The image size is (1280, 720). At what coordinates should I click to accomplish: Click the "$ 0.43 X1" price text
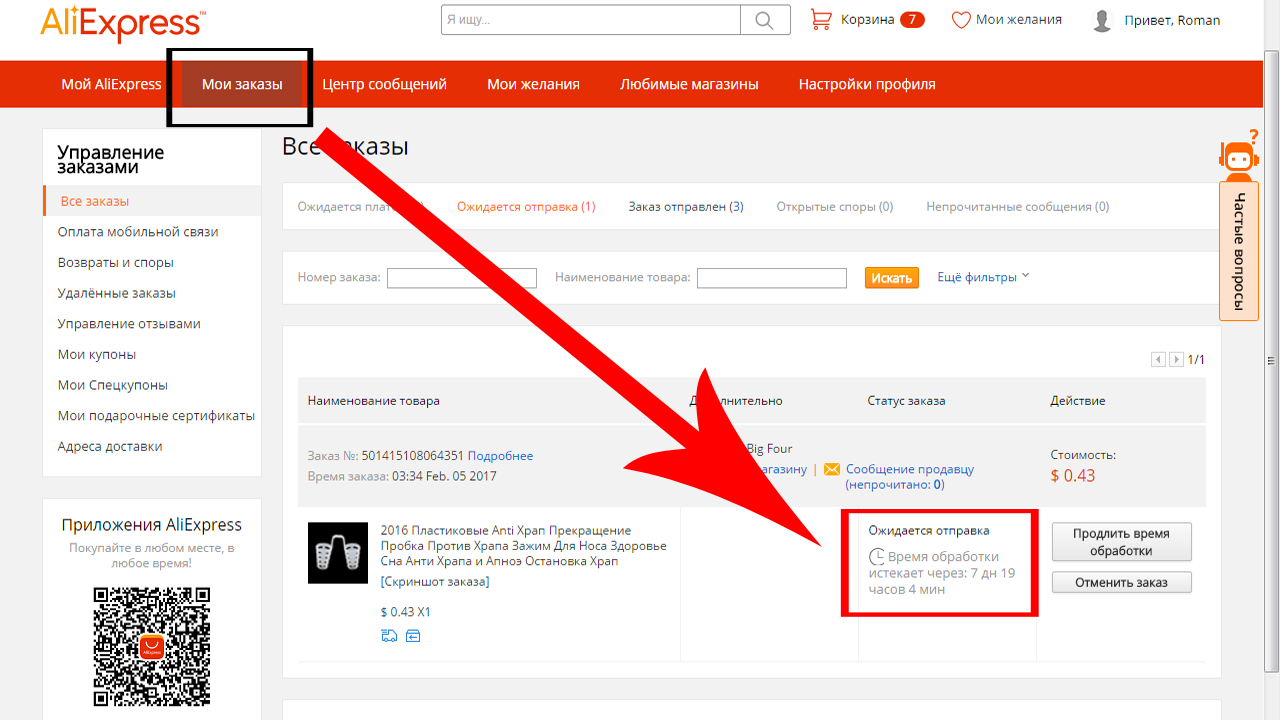(x=406, y=612)
